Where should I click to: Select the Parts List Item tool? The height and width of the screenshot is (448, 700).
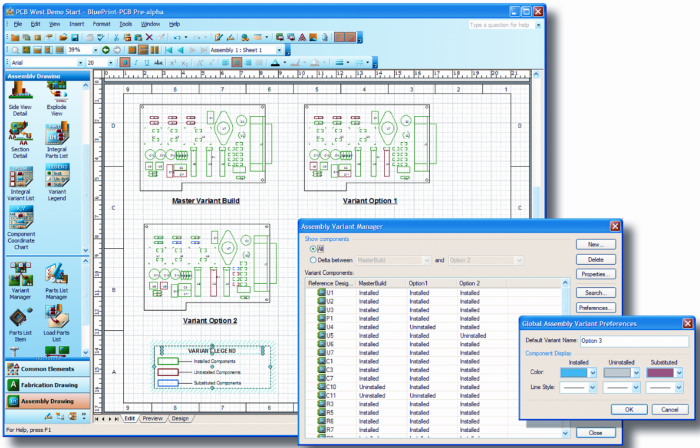[x=21, y=324]
